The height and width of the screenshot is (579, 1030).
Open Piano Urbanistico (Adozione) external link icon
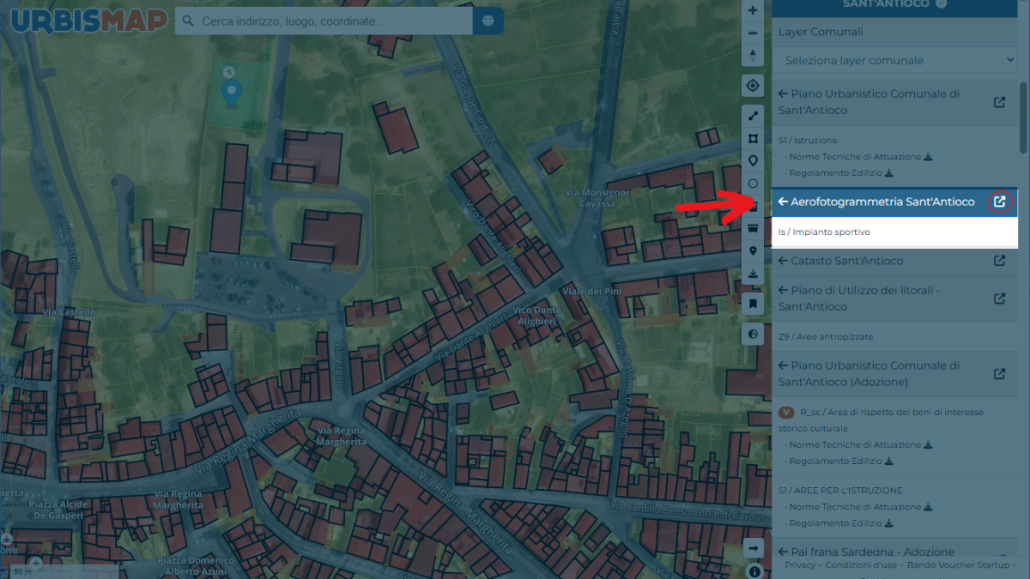999,374
